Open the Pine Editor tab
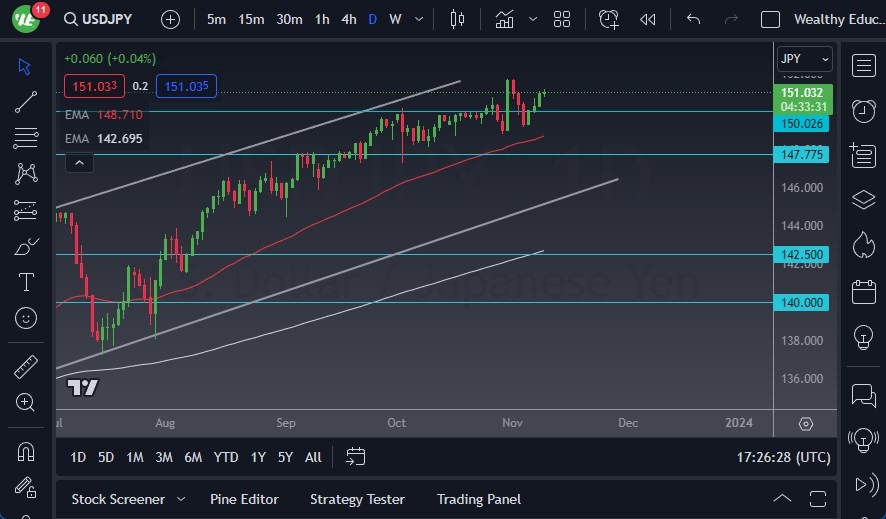 click(x=244, y=499)
